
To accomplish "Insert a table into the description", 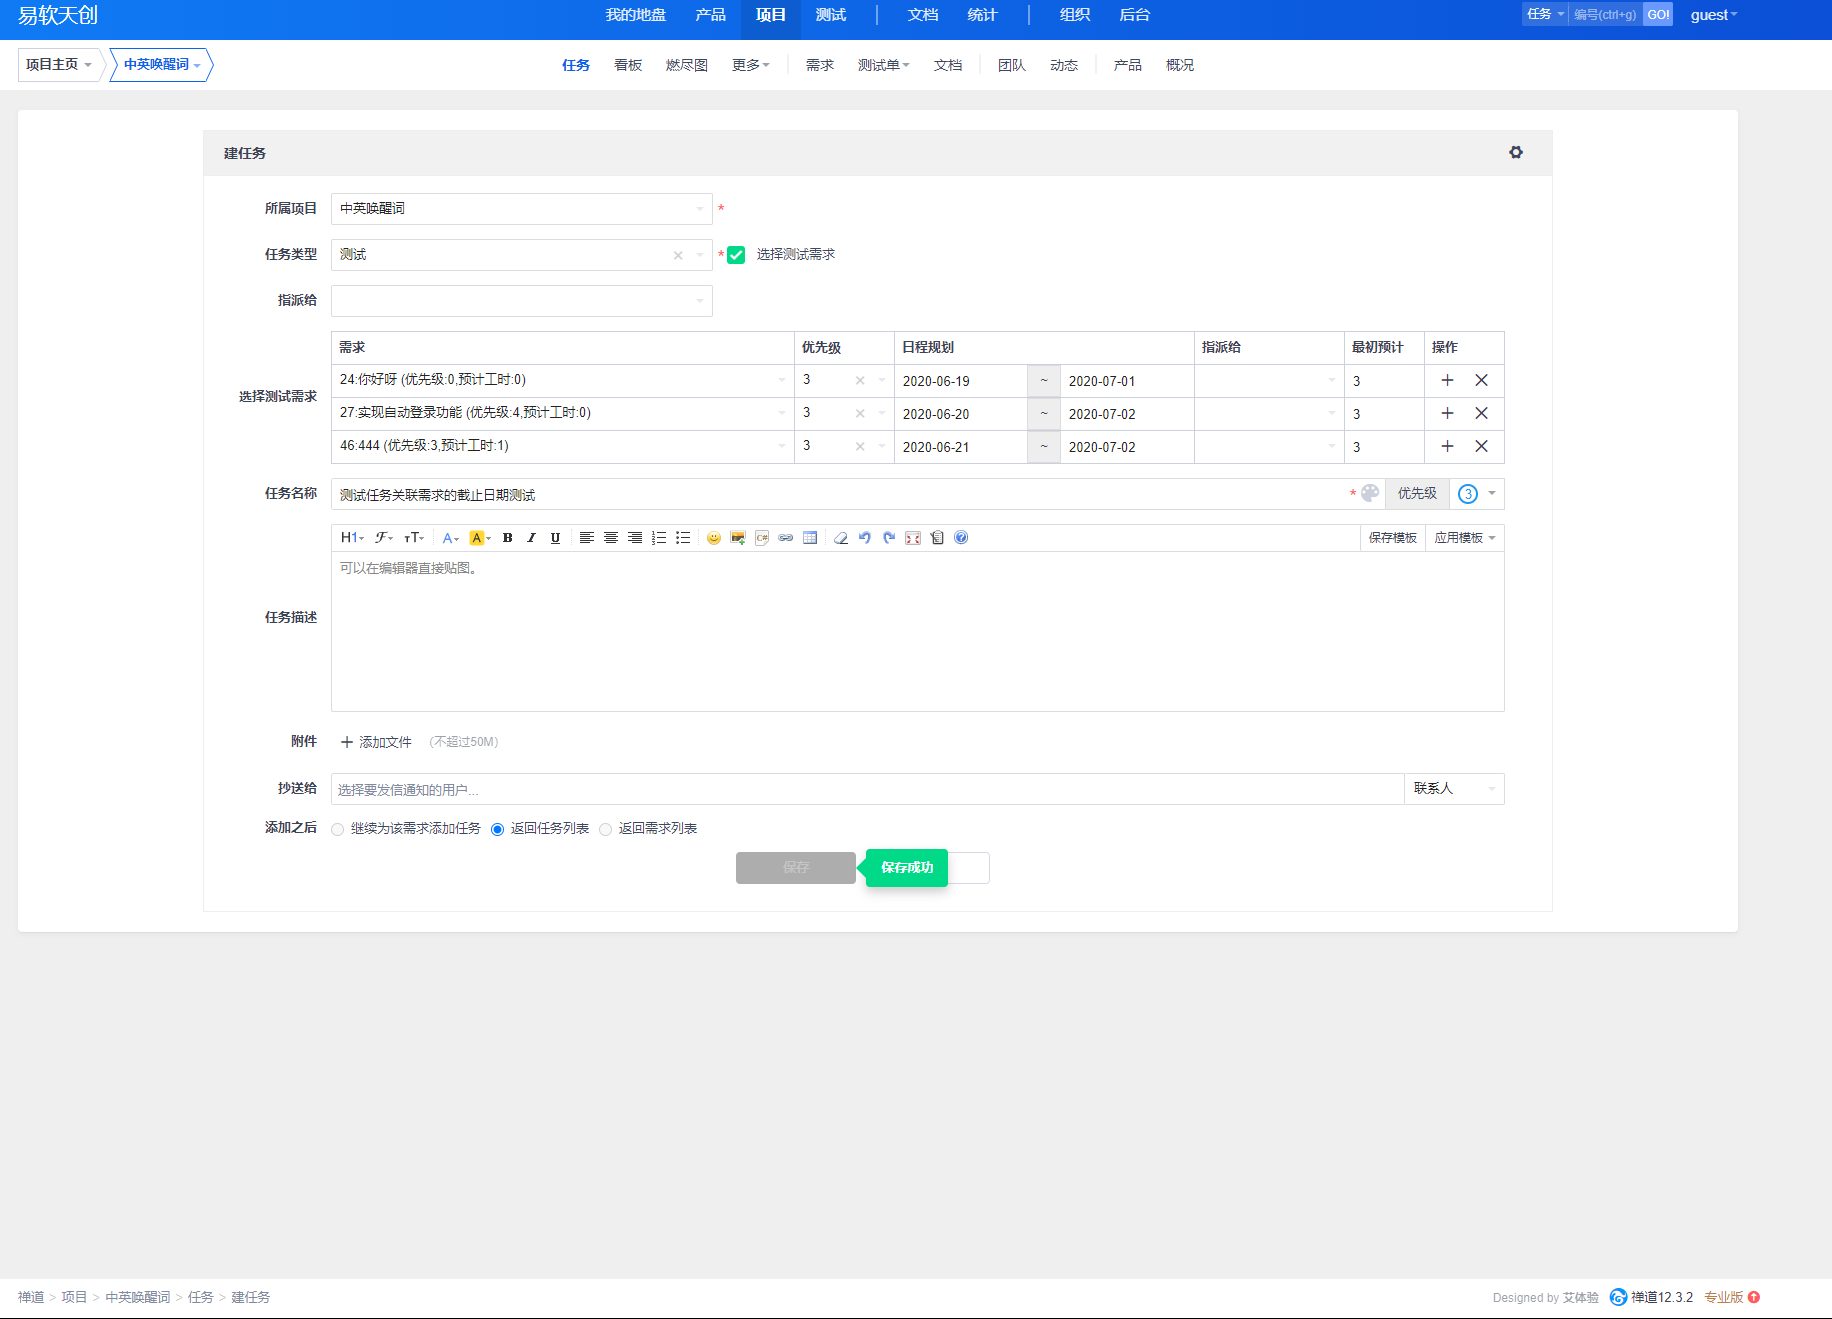I will point(810,538).
